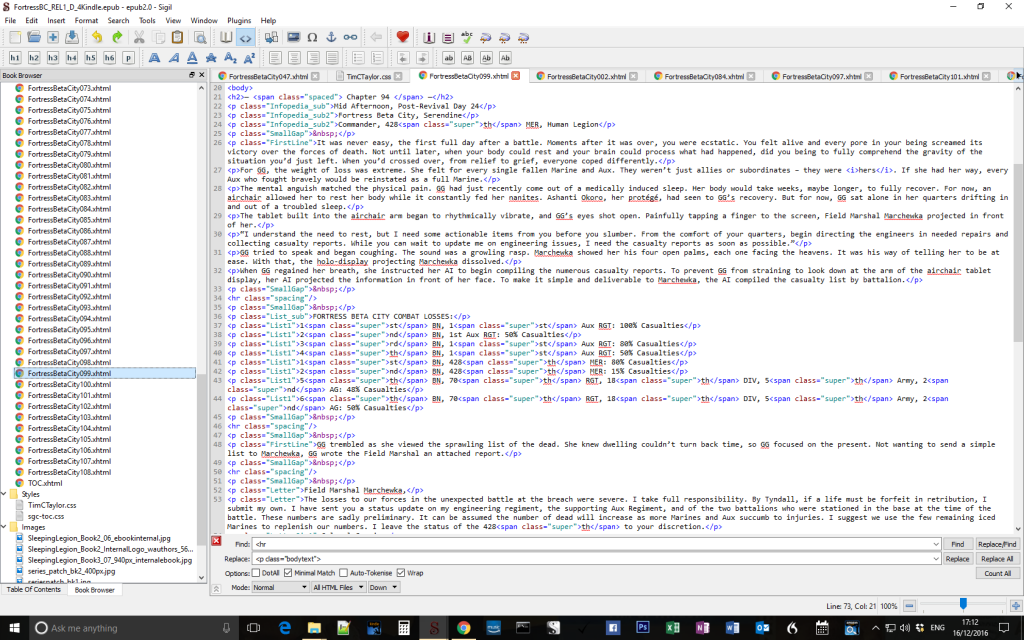1024x640 pixels.
Task: Insert an ID anchor with the anchor icon
Action: click(x=331, y=38)
